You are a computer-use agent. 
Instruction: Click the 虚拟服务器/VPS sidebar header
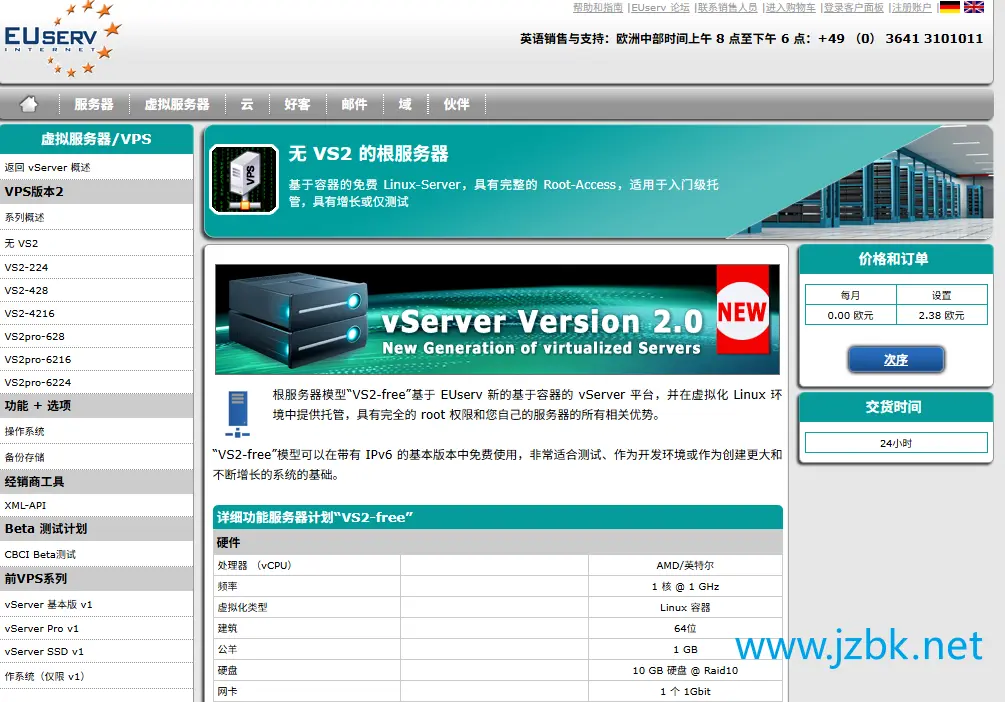(x=96, y=139)
